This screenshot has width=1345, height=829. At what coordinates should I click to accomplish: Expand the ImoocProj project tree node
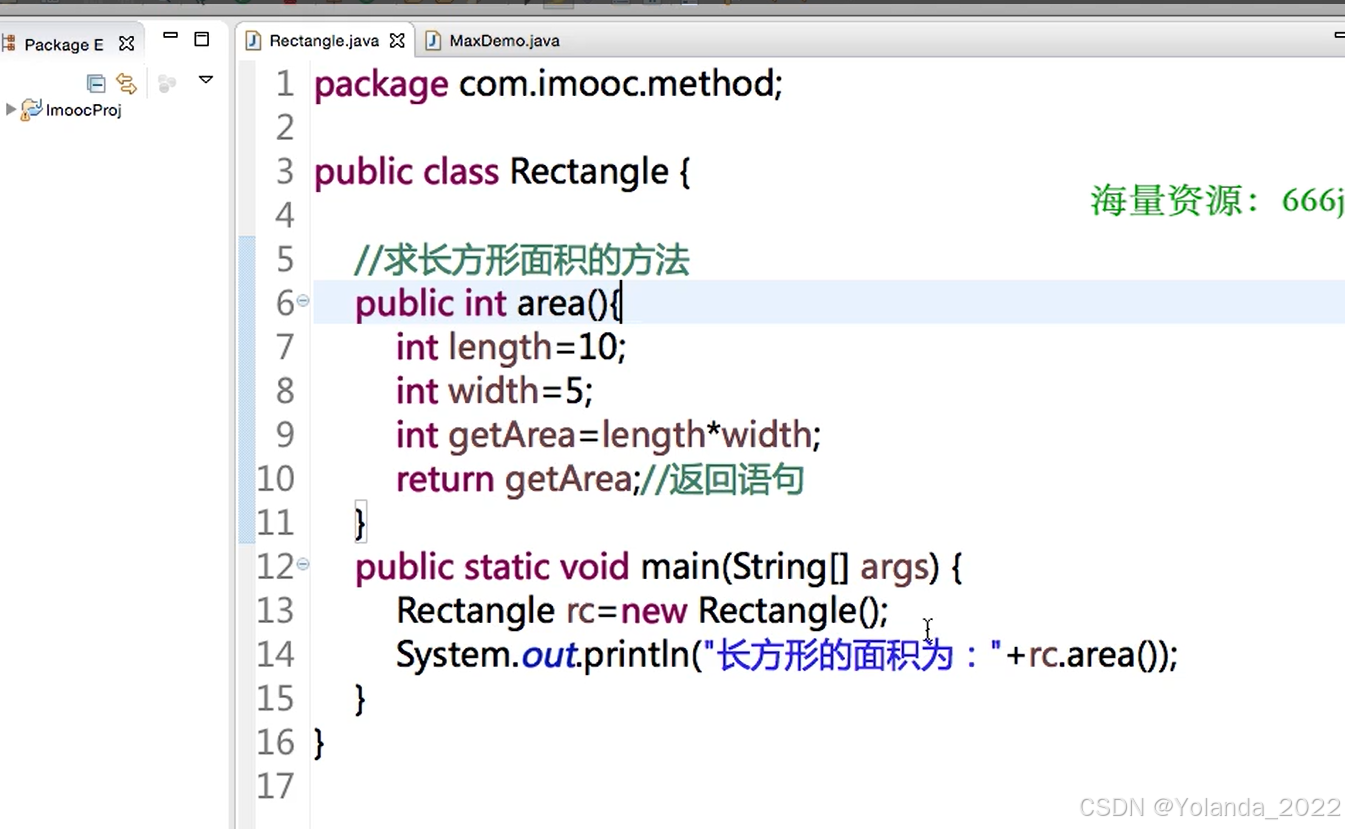coord(11,109)
